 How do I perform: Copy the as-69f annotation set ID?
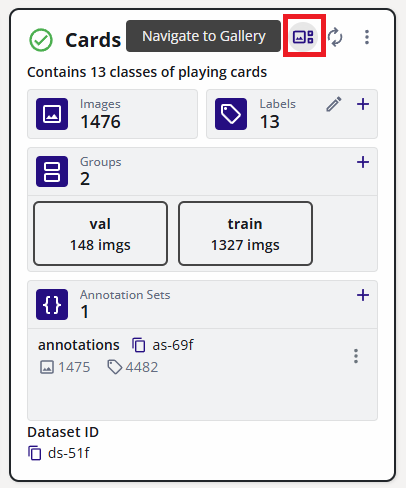point(139,345)
